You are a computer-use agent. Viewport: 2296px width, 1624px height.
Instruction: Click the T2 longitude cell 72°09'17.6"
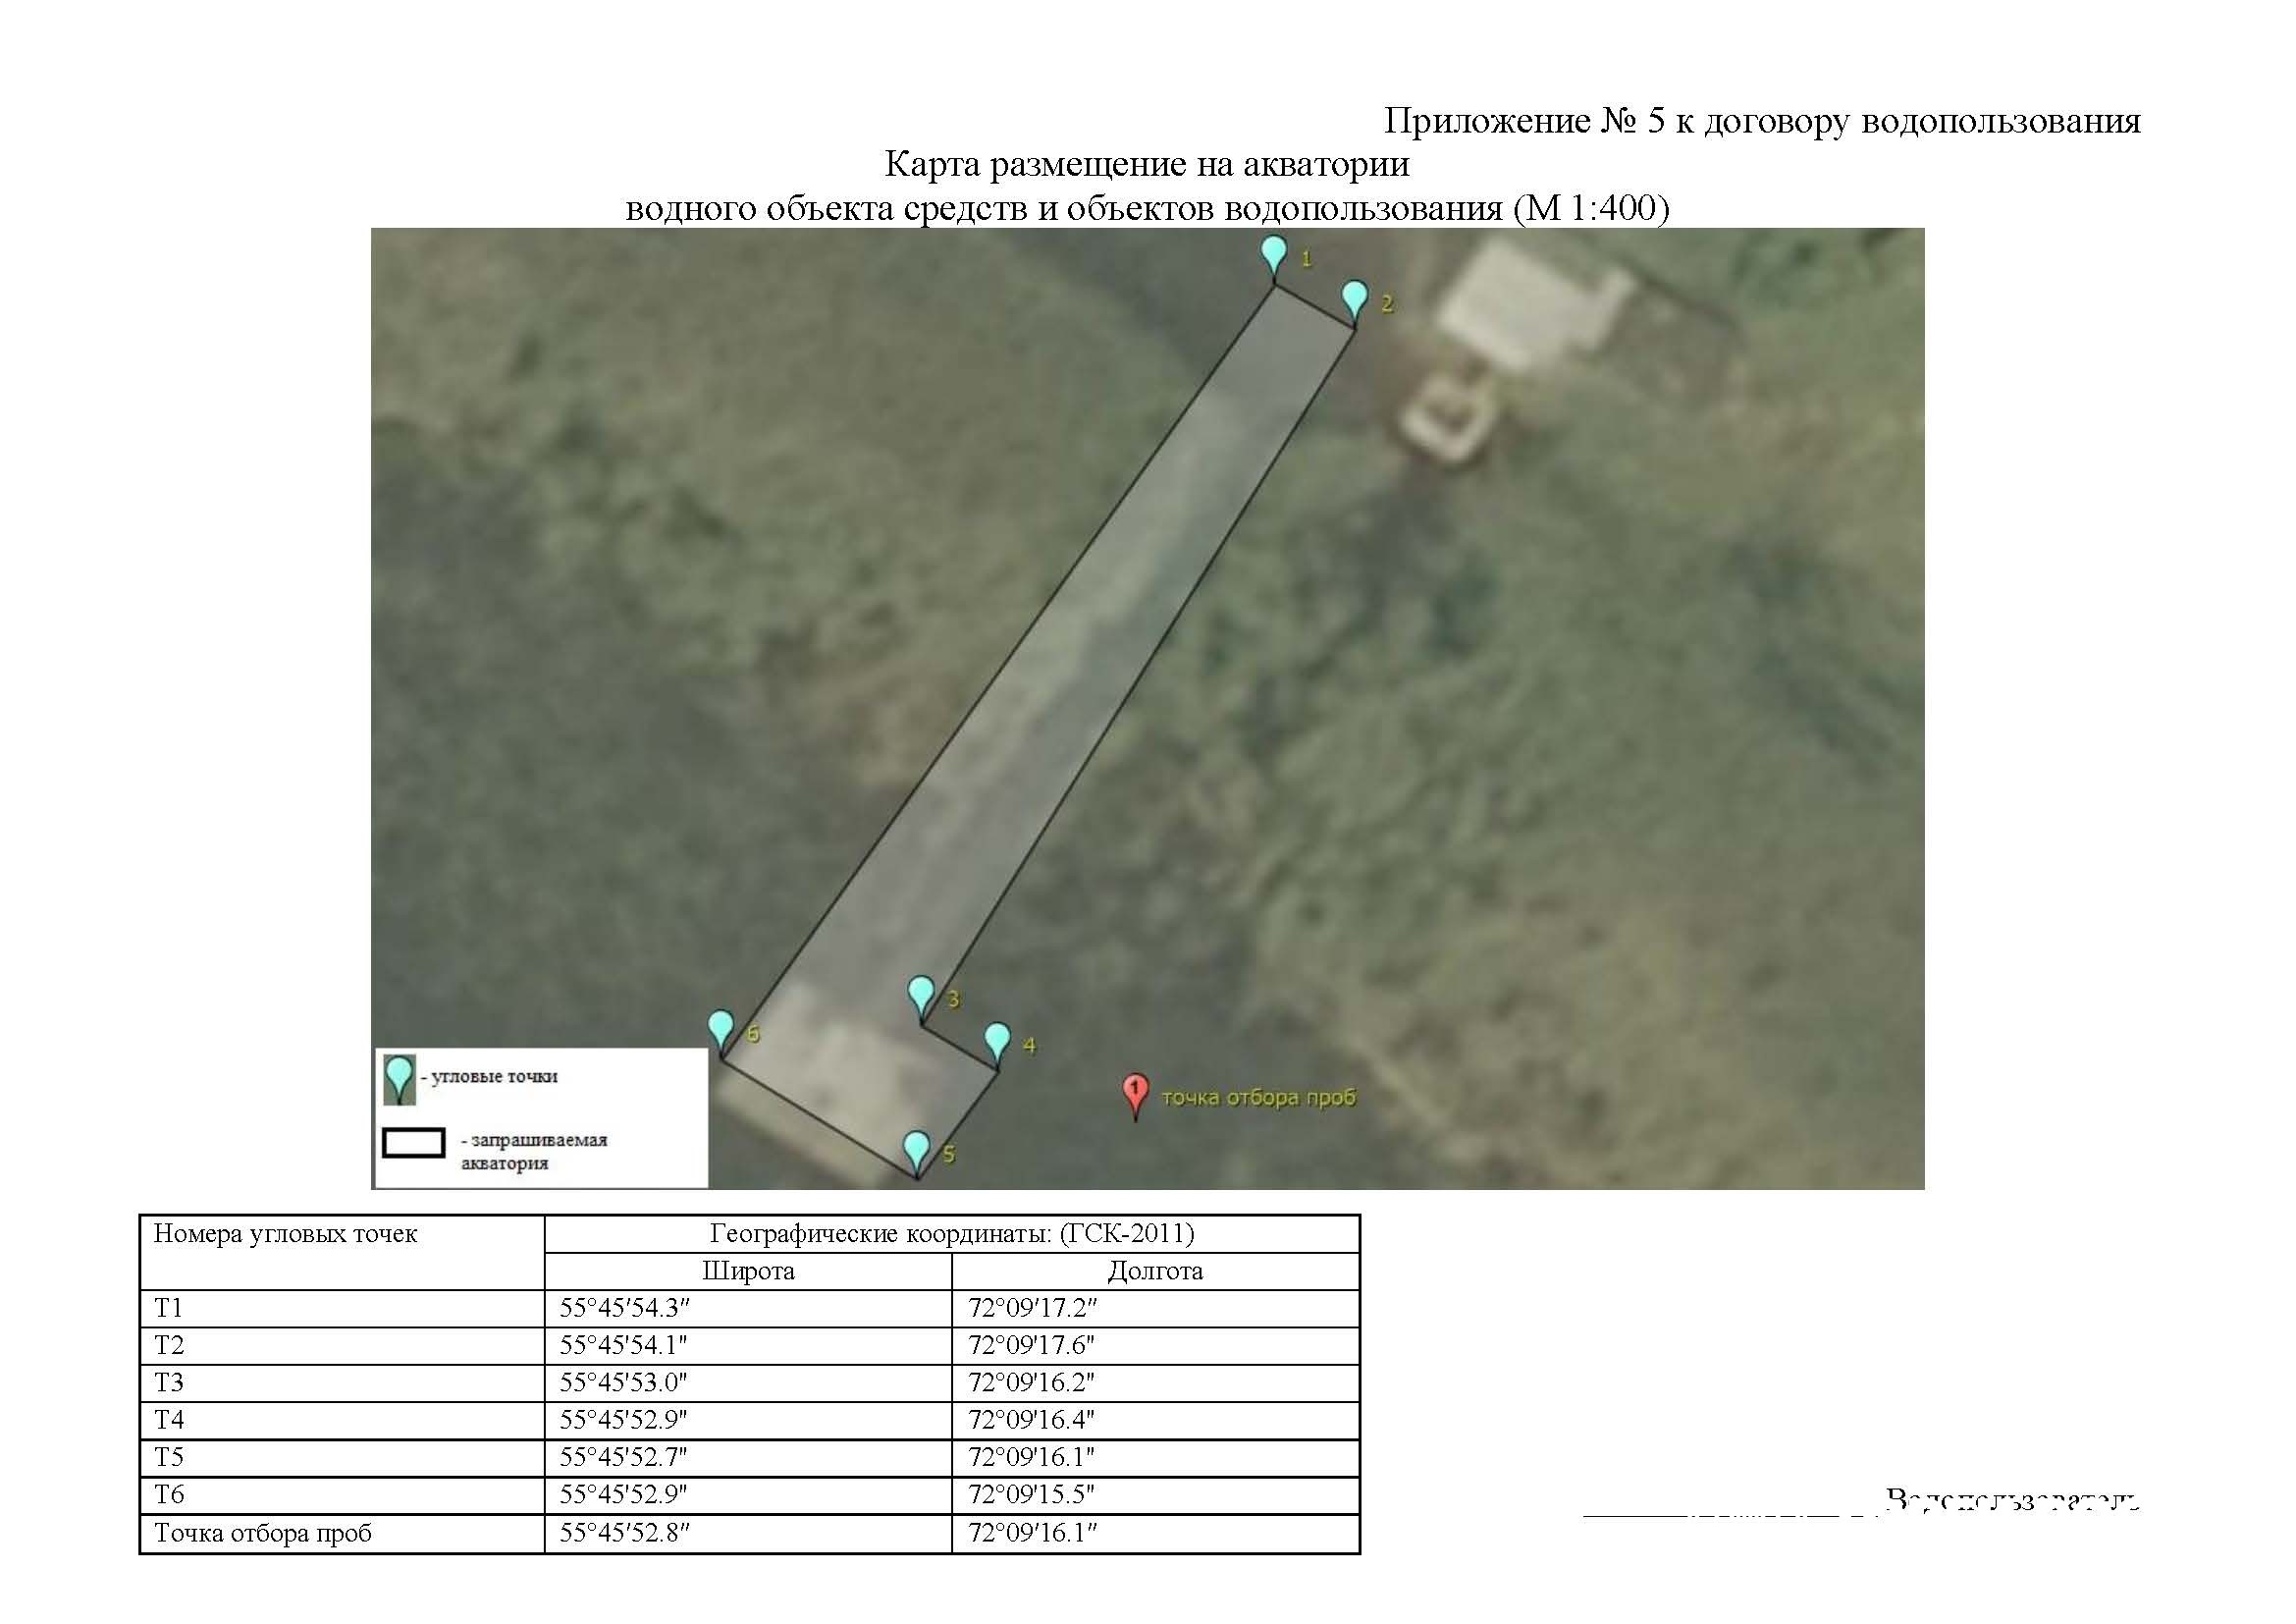pyautogui.click(x=1031, y=1345)
